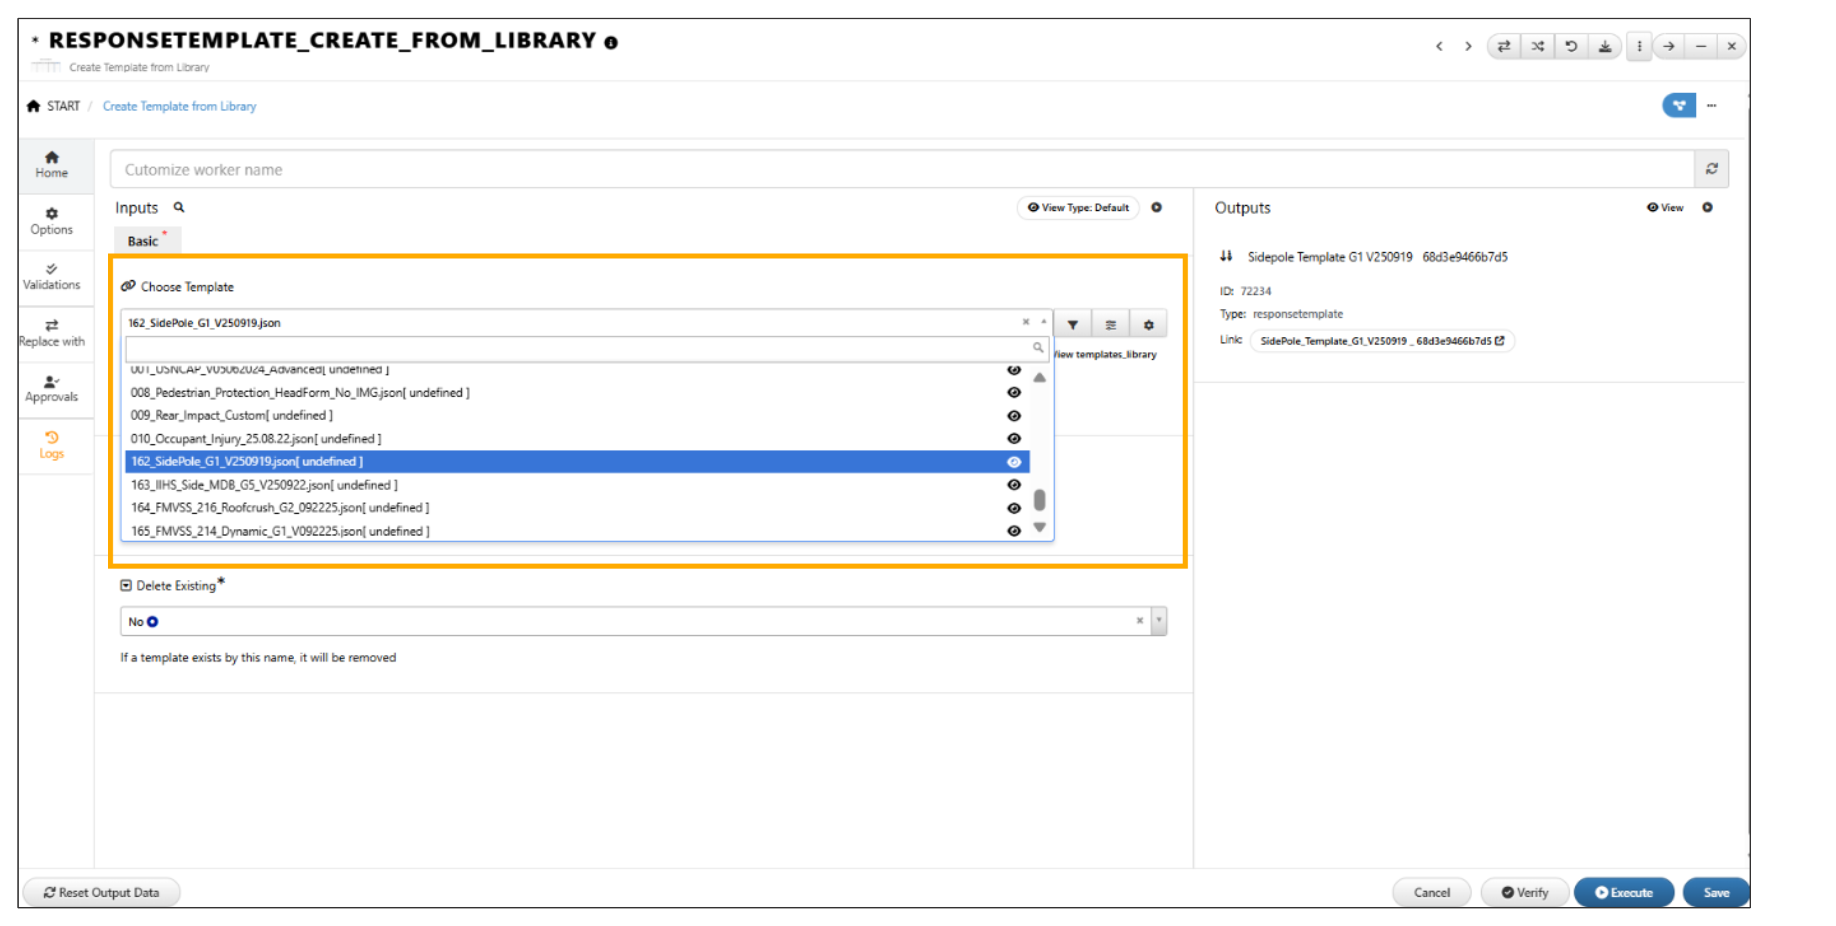Expand the Delete Existing dropdown
Screen dimensions: 1836x926
1159,621
